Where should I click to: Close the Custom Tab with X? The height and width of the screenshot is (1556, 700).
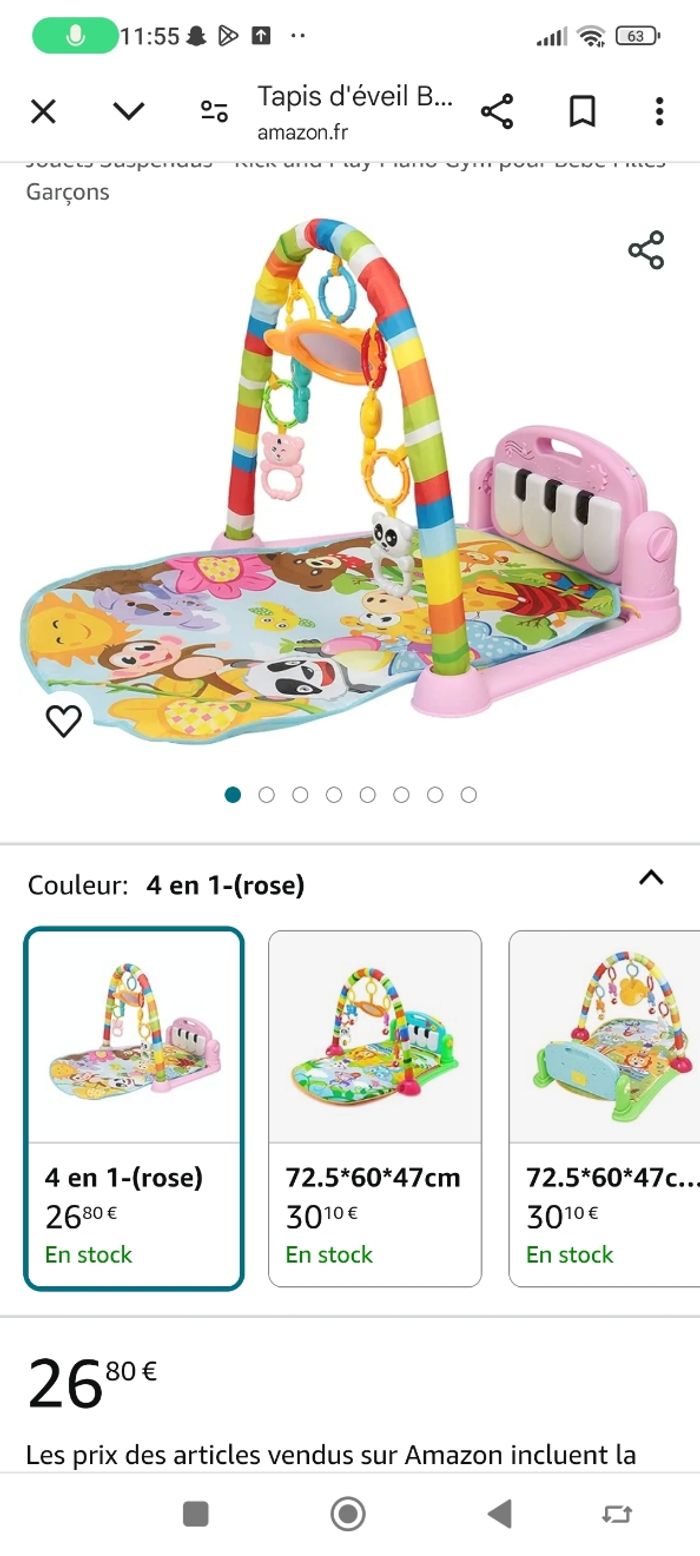tap(43, 111)
